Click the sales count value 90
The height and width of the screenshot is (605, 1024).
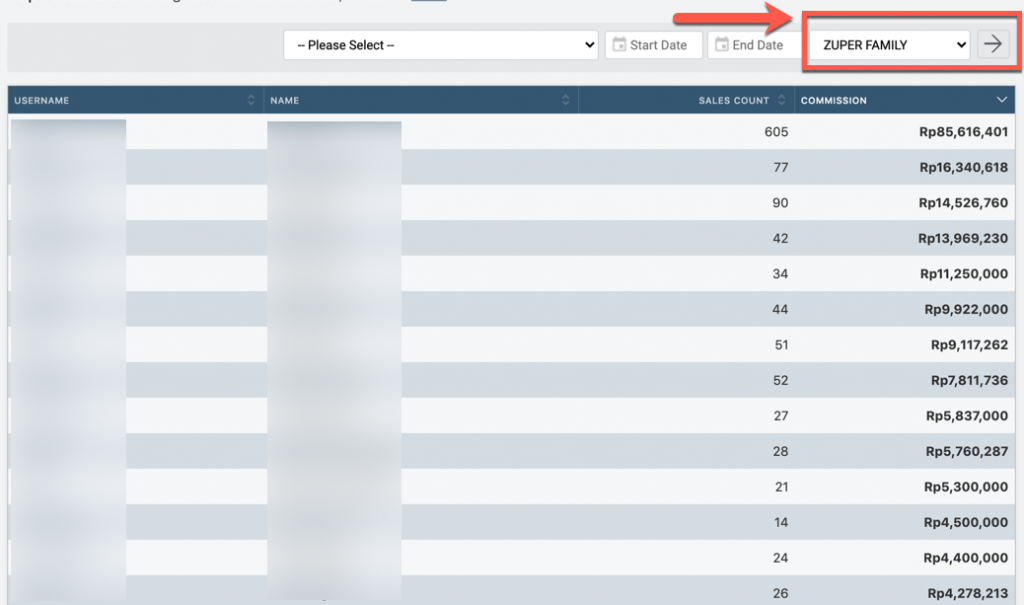780,203
